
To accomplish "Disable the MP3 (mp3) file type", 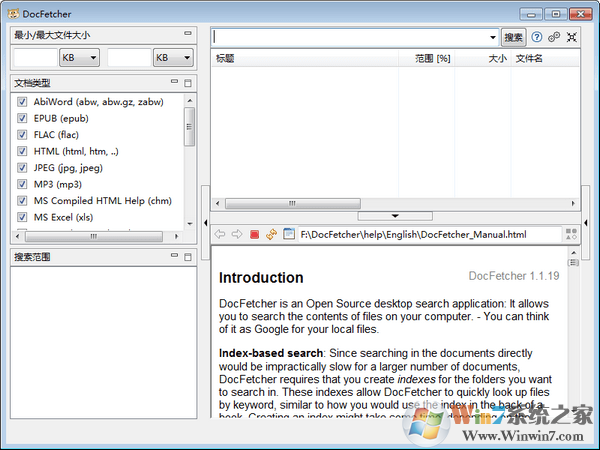I will click(x=22, y=184).
